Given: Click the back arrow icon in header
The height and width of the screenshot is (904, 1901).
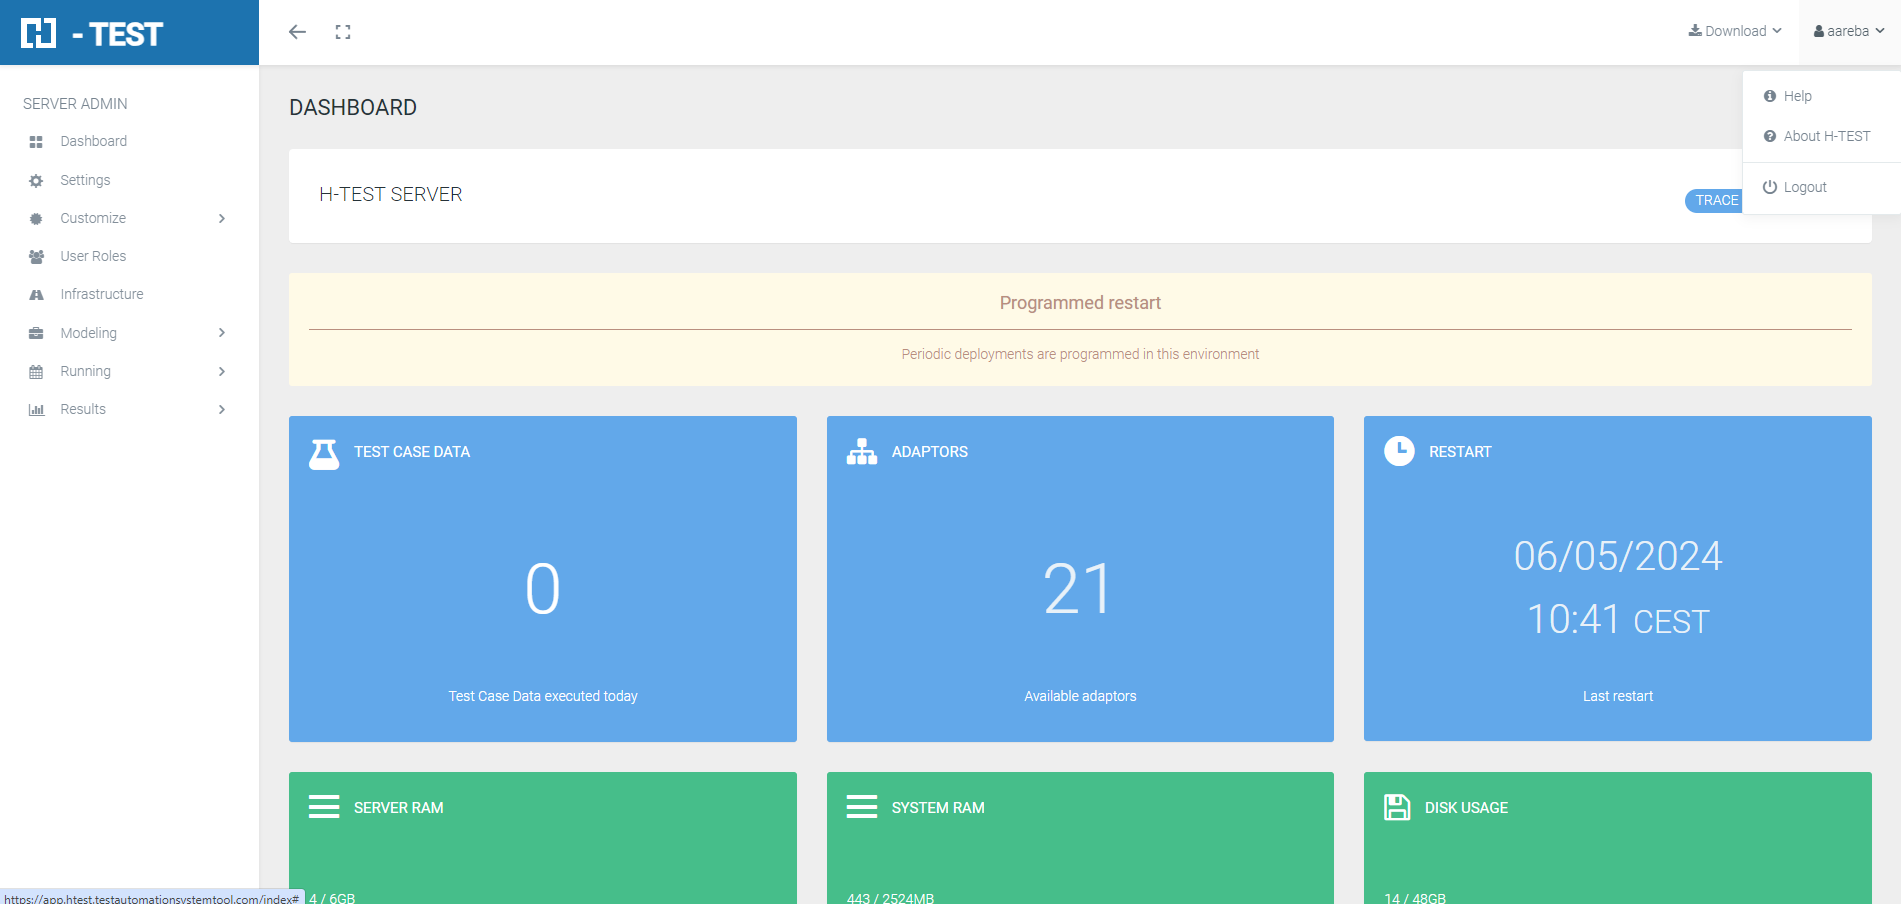Looking at the screenshot, I should point(297,32).
